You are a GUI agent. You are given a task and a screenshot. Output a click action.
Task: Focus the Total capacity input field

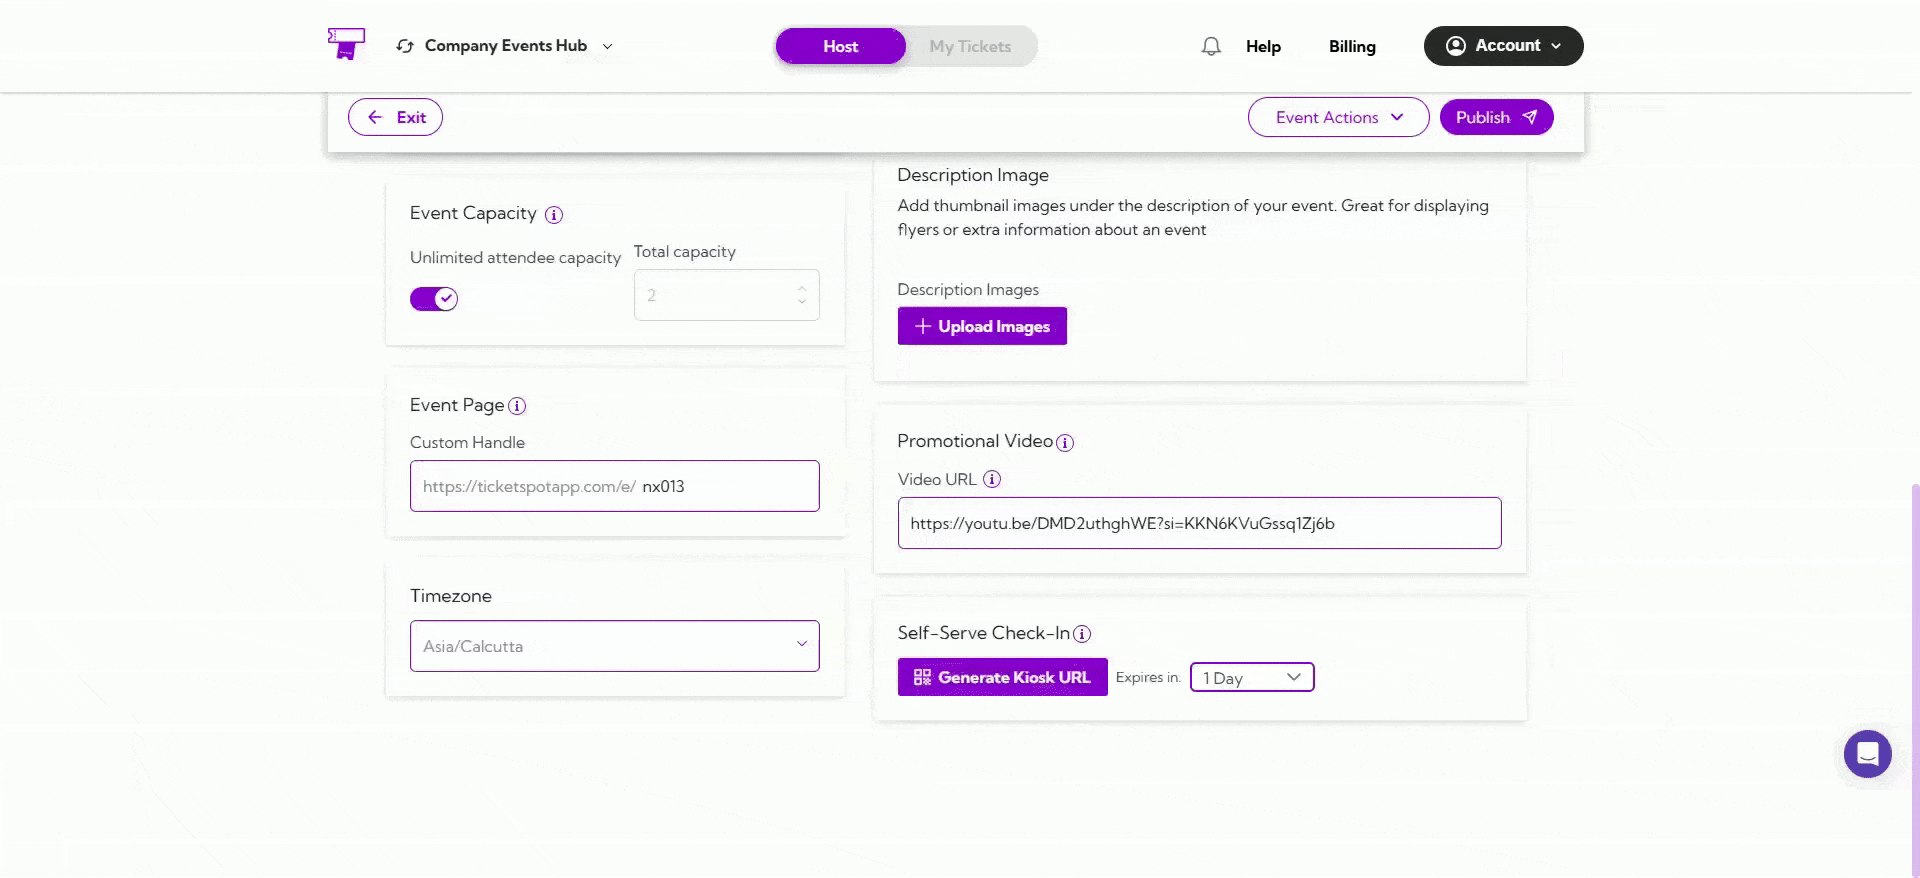[x=727, y=295]
